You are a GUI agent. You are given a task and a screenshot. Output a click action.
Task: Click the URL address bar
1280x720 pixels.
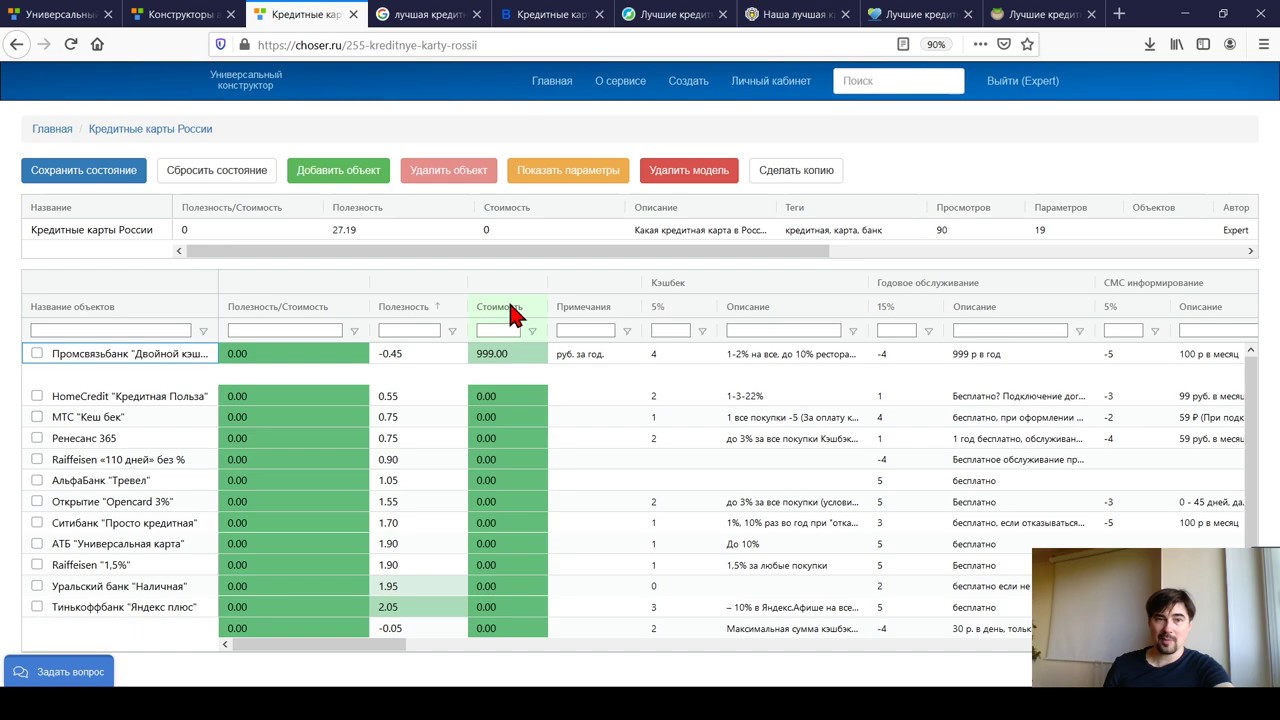tap(570, 45)
